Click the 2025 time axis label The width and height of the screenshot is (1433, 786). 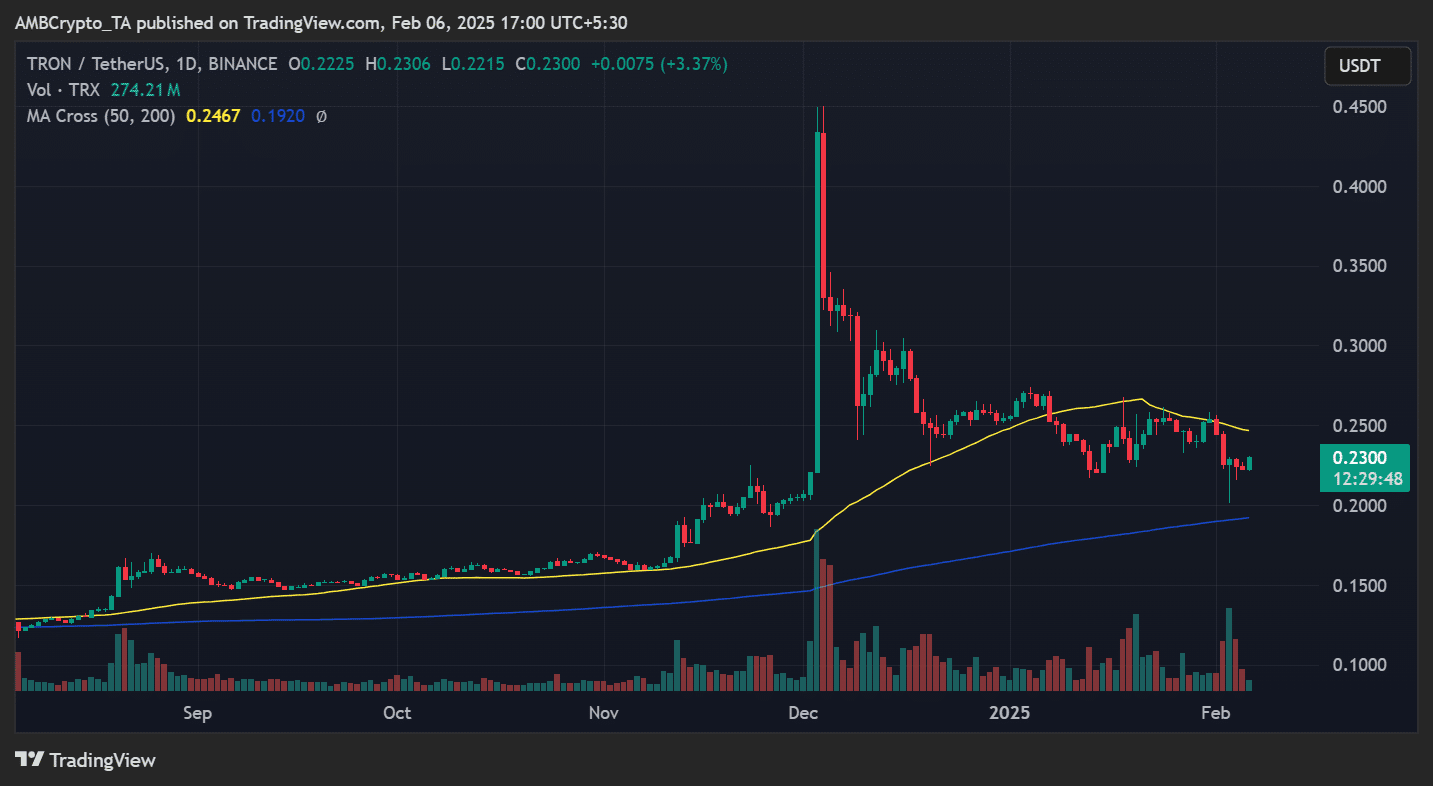[x=1009, y=713]
